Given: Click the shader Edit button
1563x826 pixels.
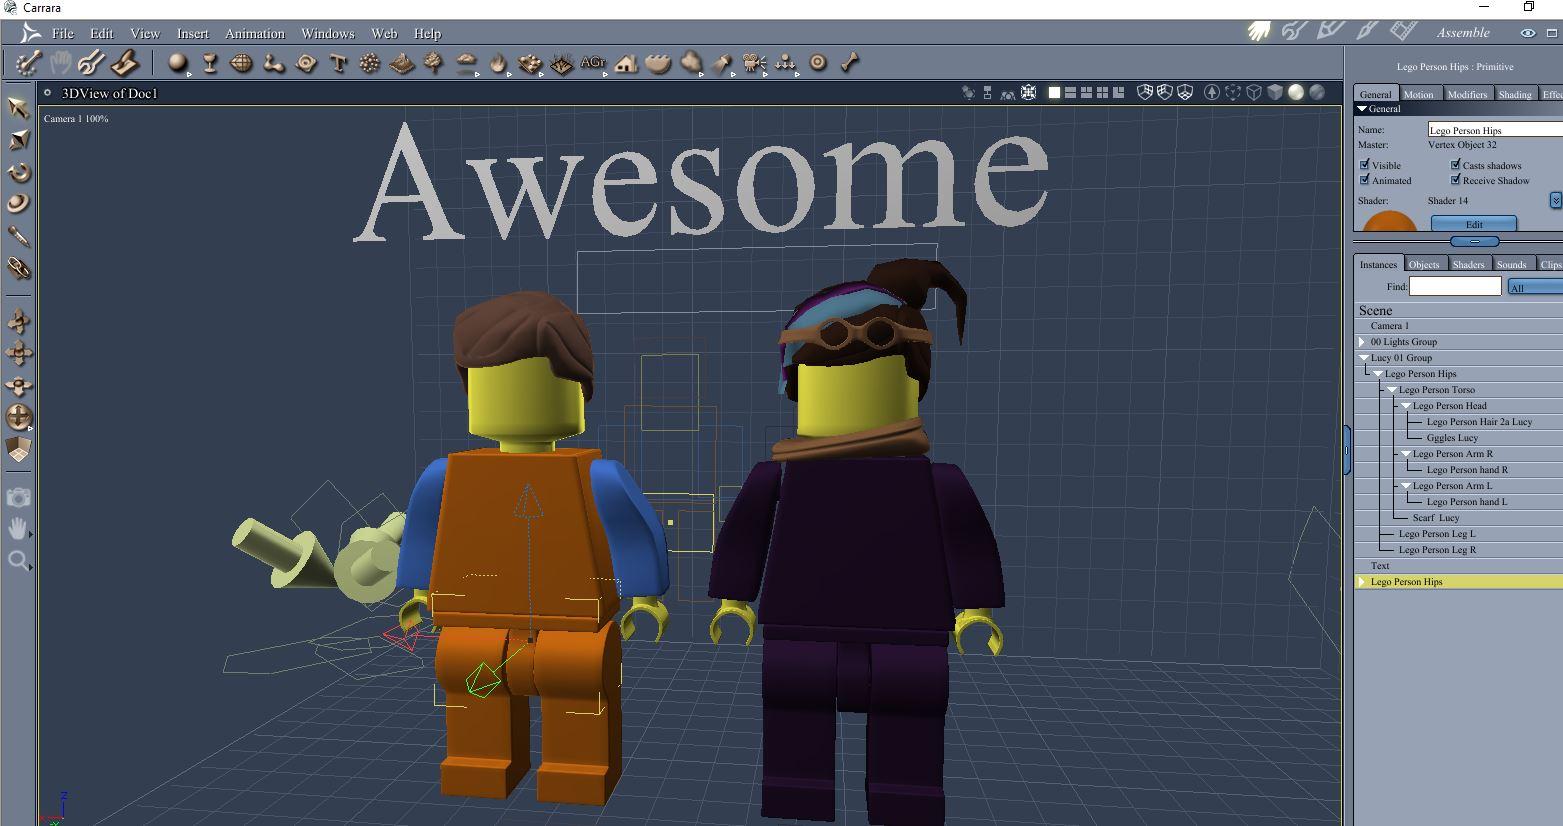Looking at the screenshot, I should click(1474, 224).
